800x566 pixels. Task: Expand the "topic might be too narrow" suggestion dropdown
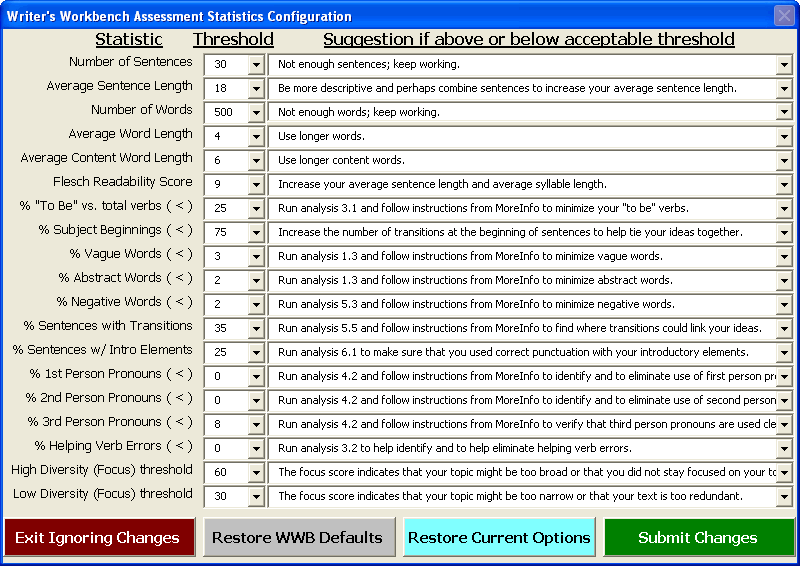coord(784,496)
